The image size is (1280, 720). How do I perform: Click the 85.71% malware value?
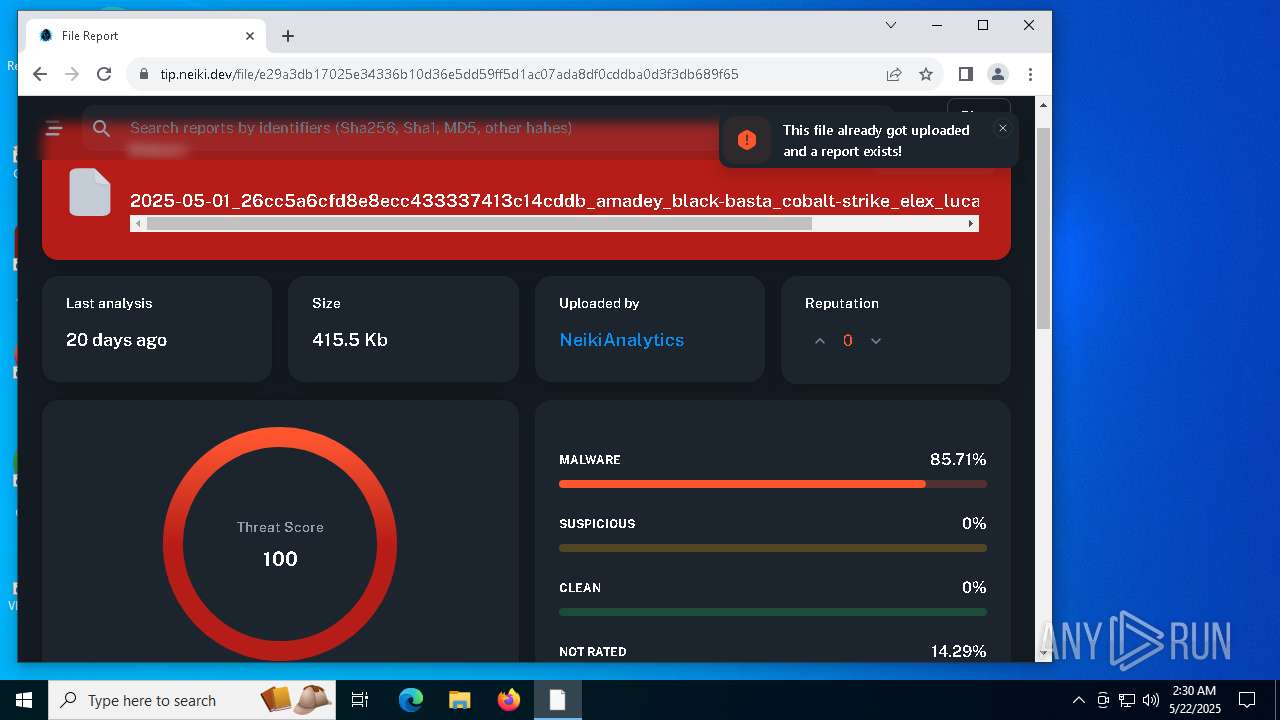coord(958,459)
